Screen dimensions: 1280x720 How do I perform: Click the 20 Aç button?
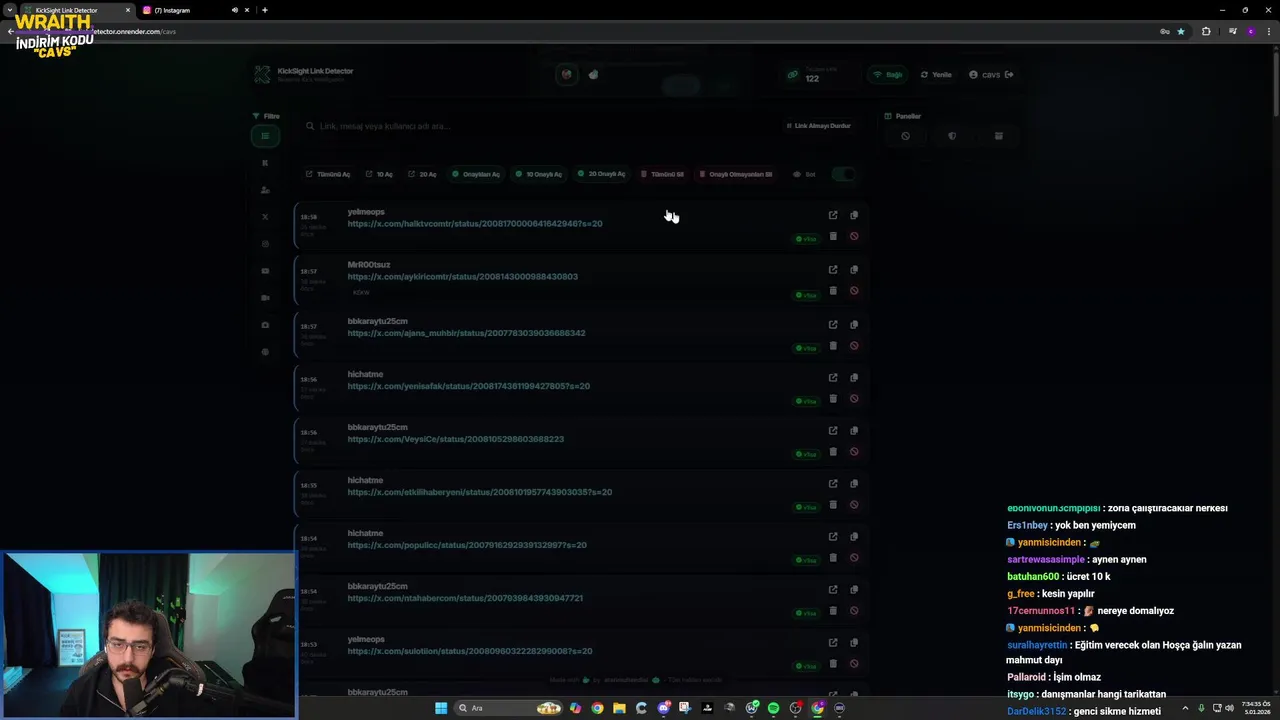coord(422,174)
